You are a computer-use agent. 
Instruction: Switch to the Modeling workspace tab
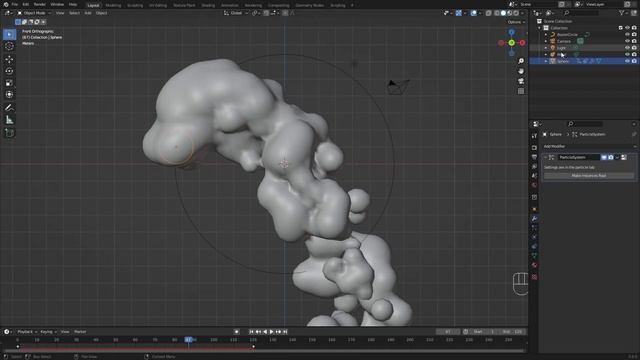tap(113, 5)
